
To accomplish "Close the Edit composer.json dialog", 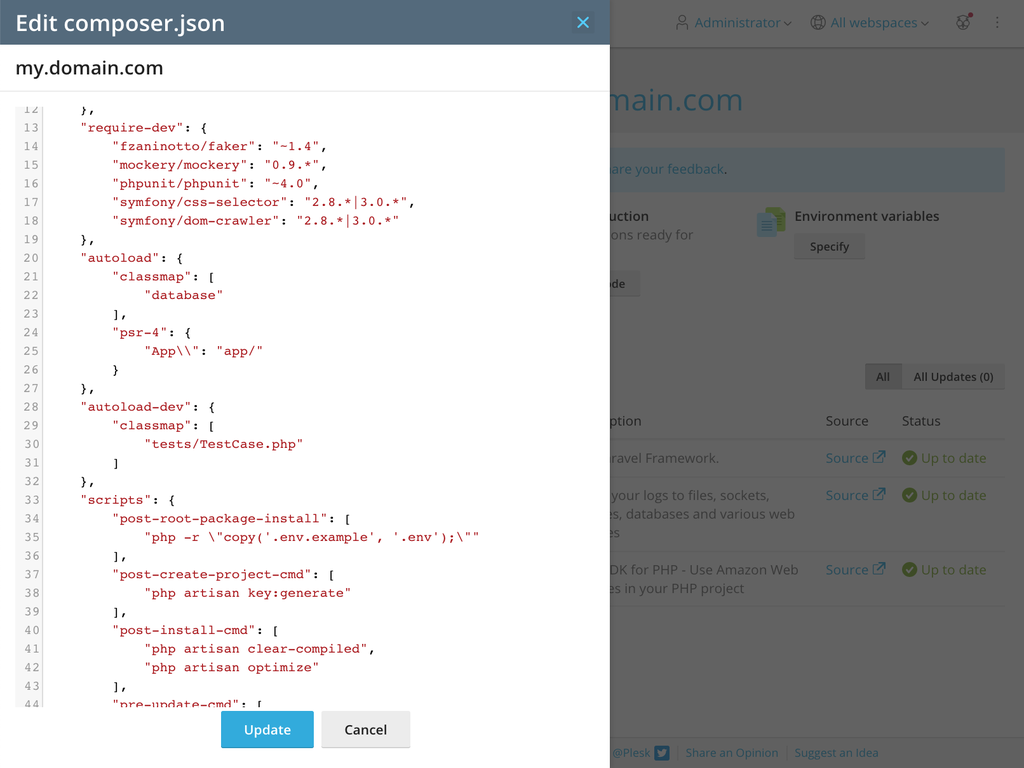I will [x=583, y=21].
